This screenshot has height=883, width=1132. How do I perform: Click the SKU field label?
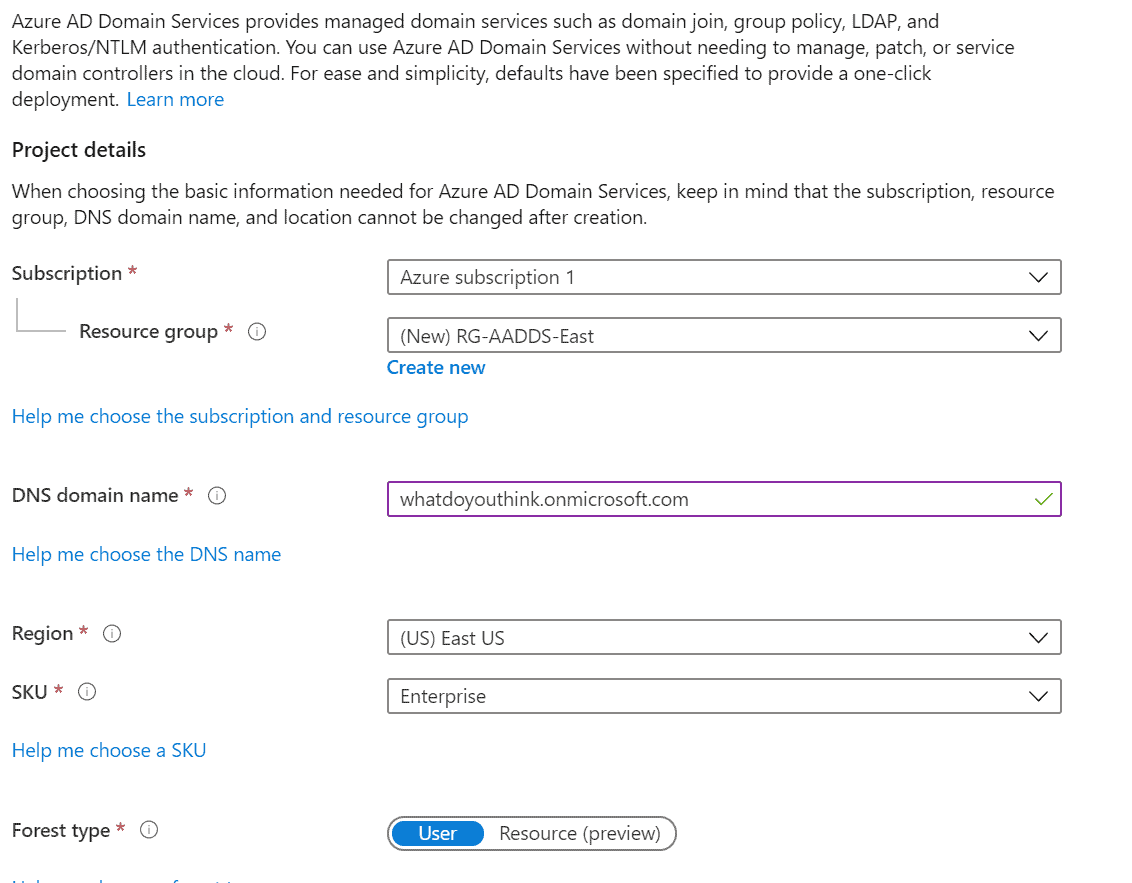(x=29, y=692)
